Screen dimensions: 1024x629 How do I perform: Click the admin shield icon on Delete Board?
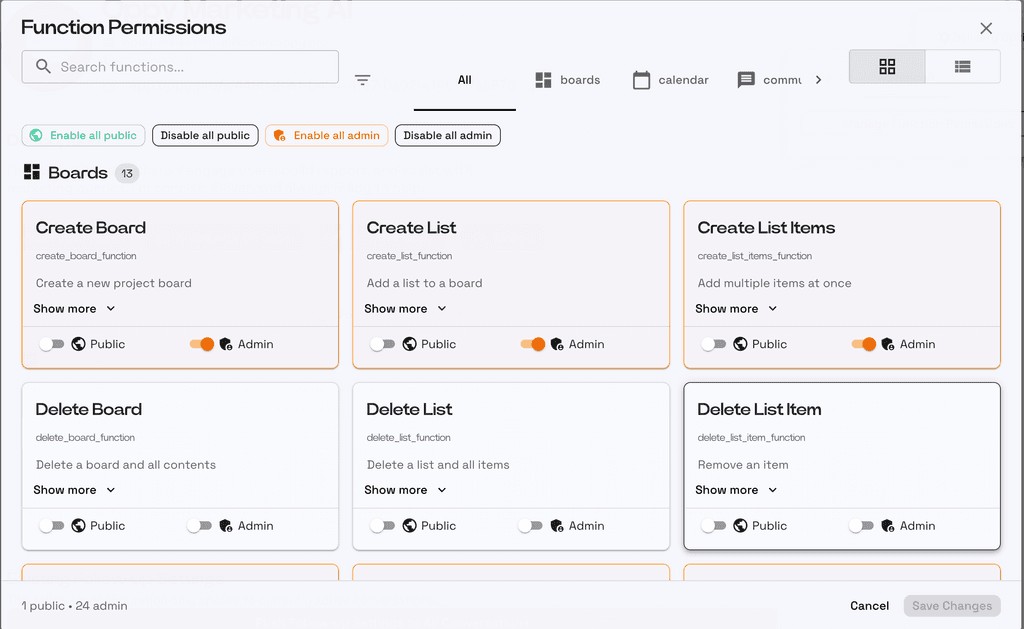pyautogui.click(x=226, y=525)
